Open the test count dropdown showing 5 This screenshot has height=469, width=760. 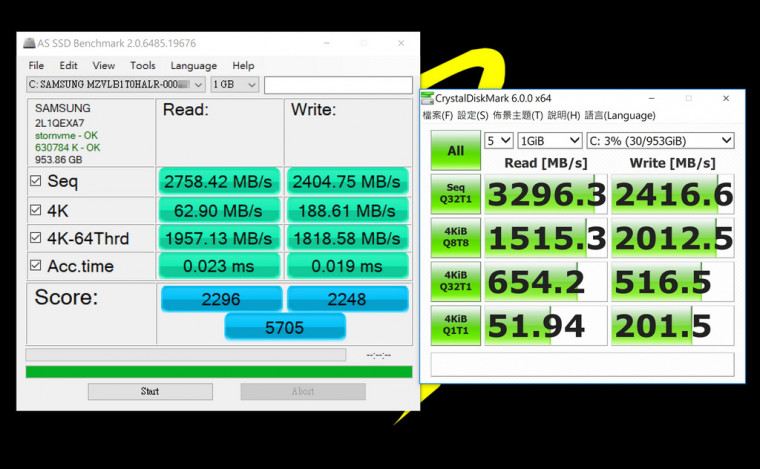tap(499, 141)
